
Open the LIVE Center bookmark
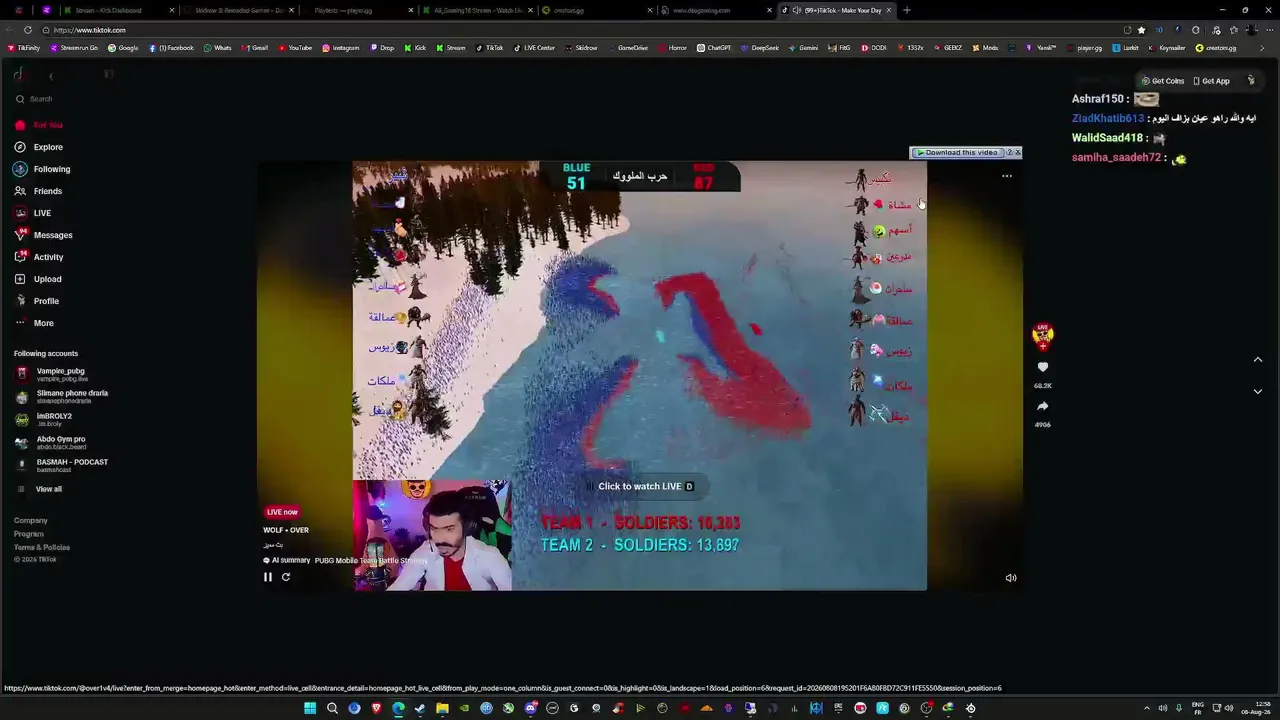point(535,48)
